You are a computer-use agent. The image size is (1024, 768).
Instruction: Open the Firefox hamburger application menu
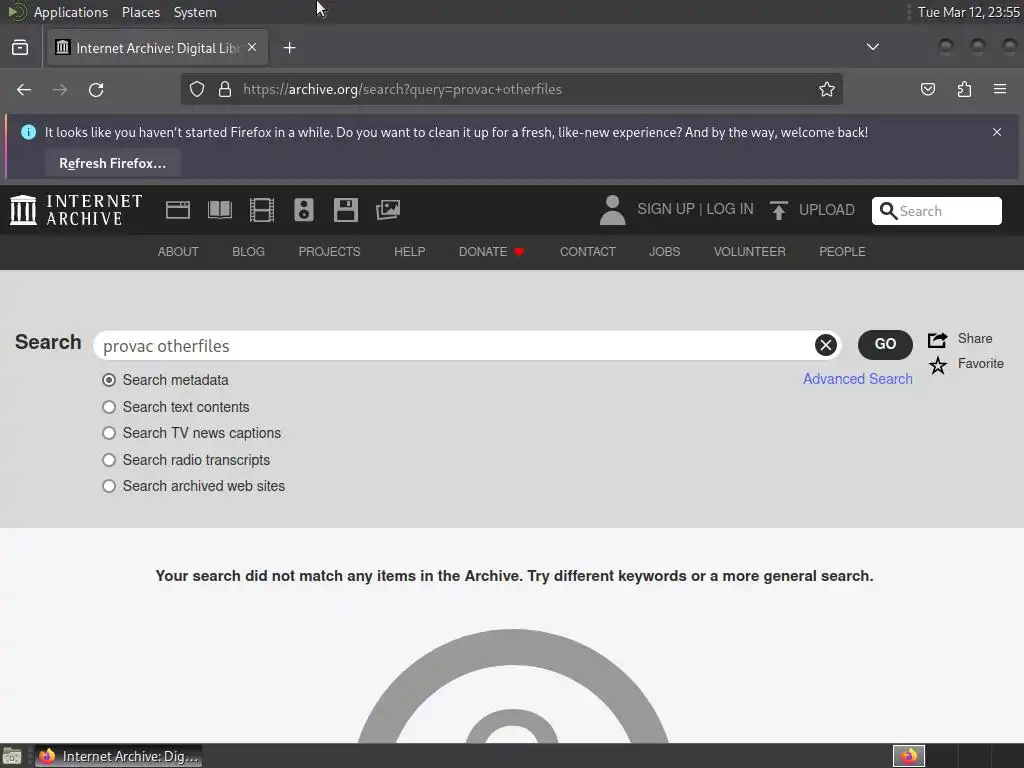[x=1000, y=89]
